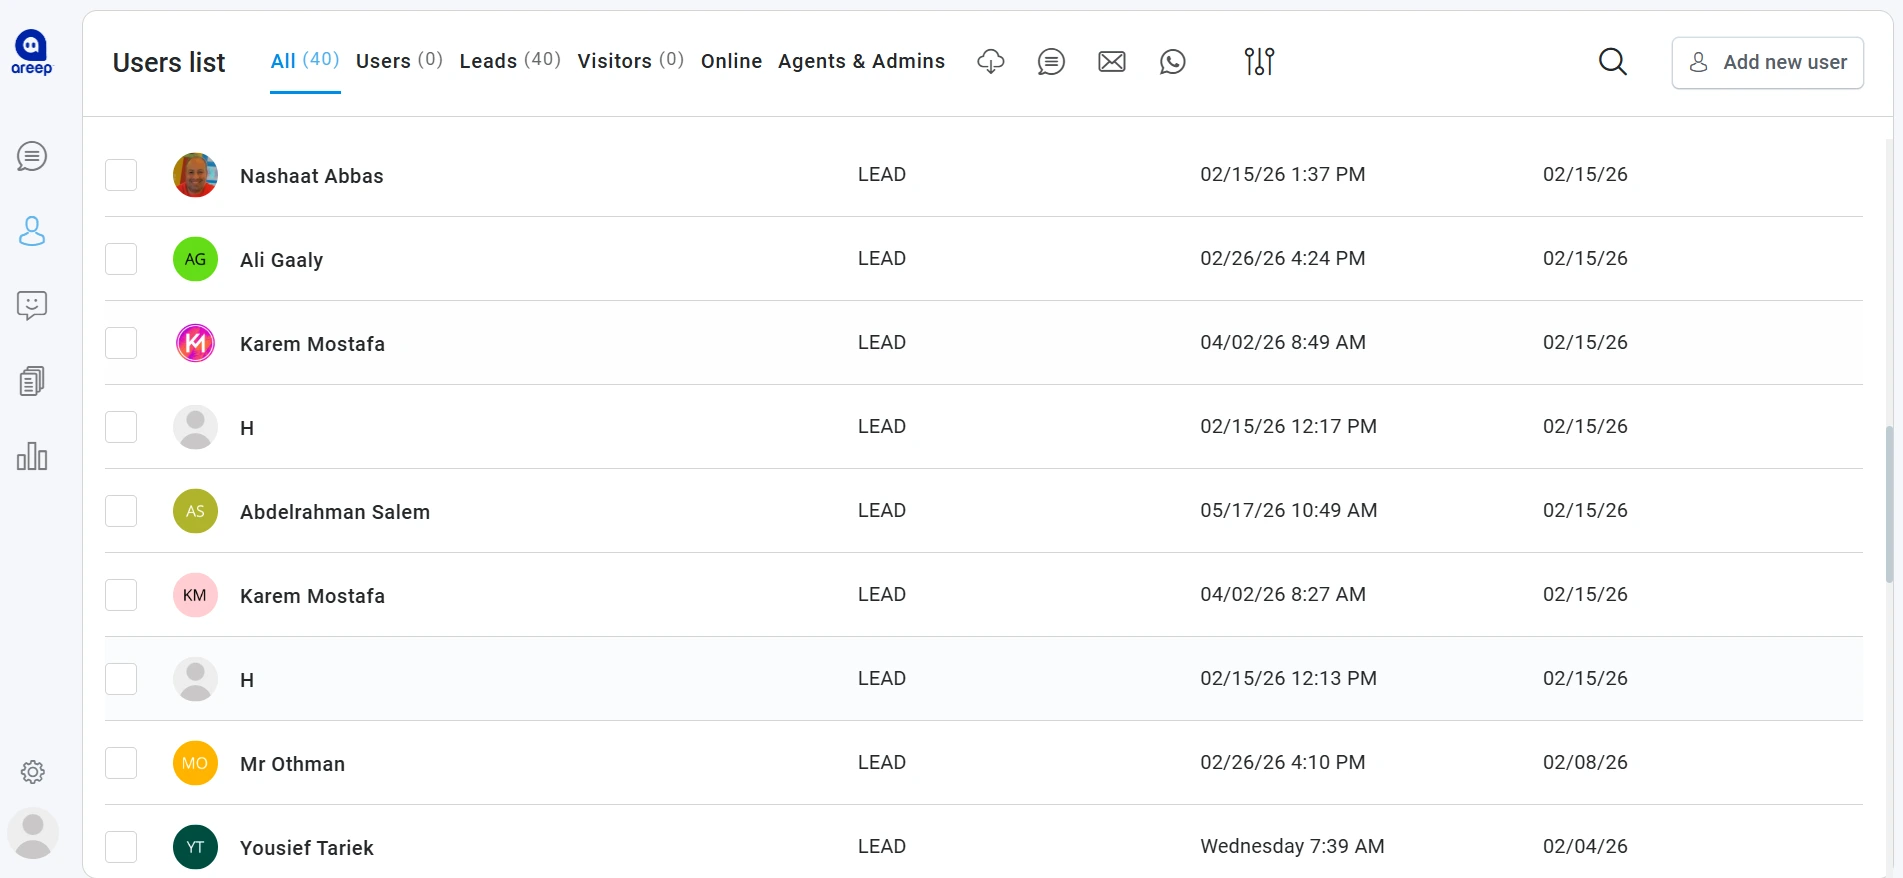The image size is (1903, 878).
Task: Click Nashaat Abbas profile photo
Action: point(196,175)
